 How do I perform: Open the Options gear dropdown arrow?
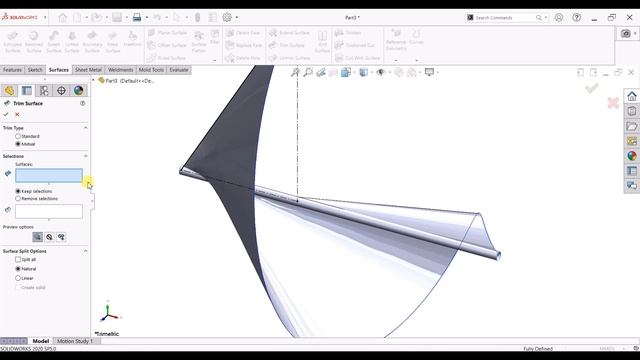tap(237, 18)
